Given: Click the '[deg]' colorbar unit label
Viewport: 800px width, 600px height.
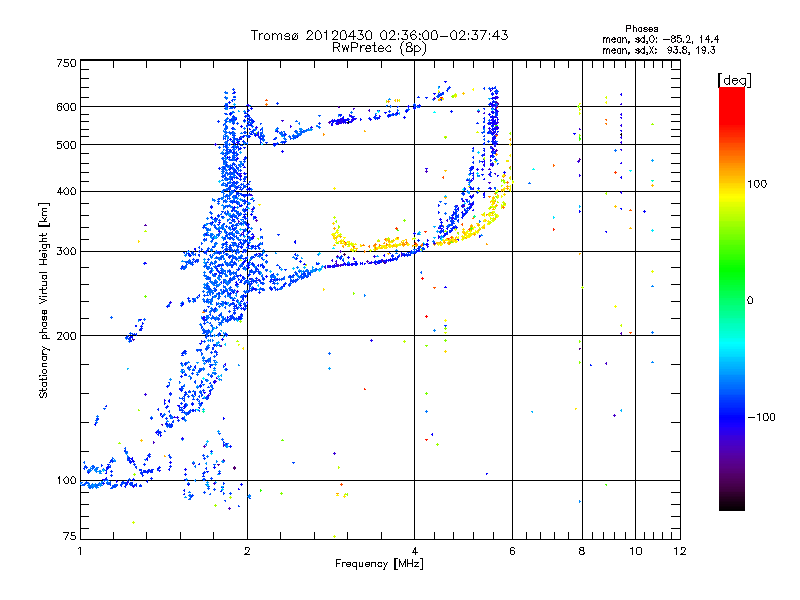Looking at the screenshot, I should pyautogui.click(x=734, y=80).
